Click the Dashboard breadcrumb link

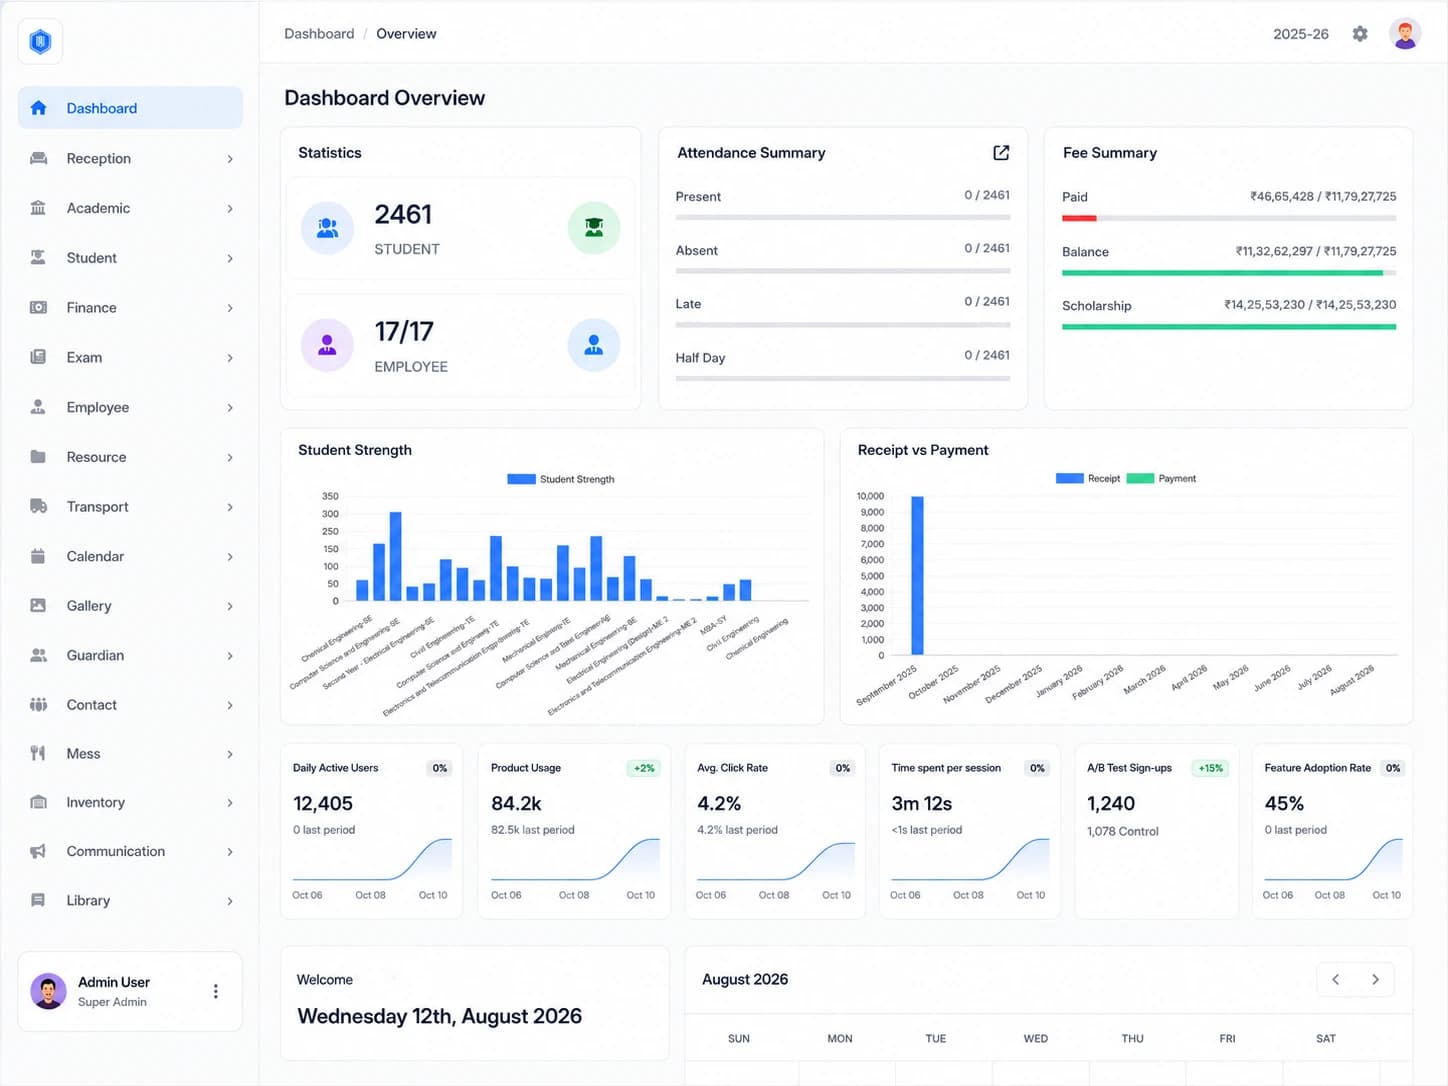pyautogui.click(x=319, y=34)
